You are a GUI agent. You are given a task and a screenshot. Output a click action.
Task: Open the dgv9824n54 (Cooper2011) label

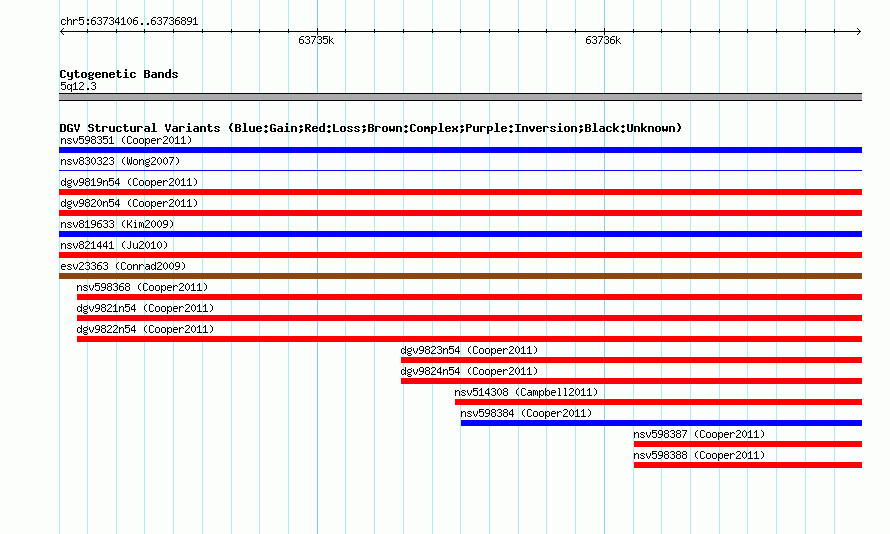[469, 371]
